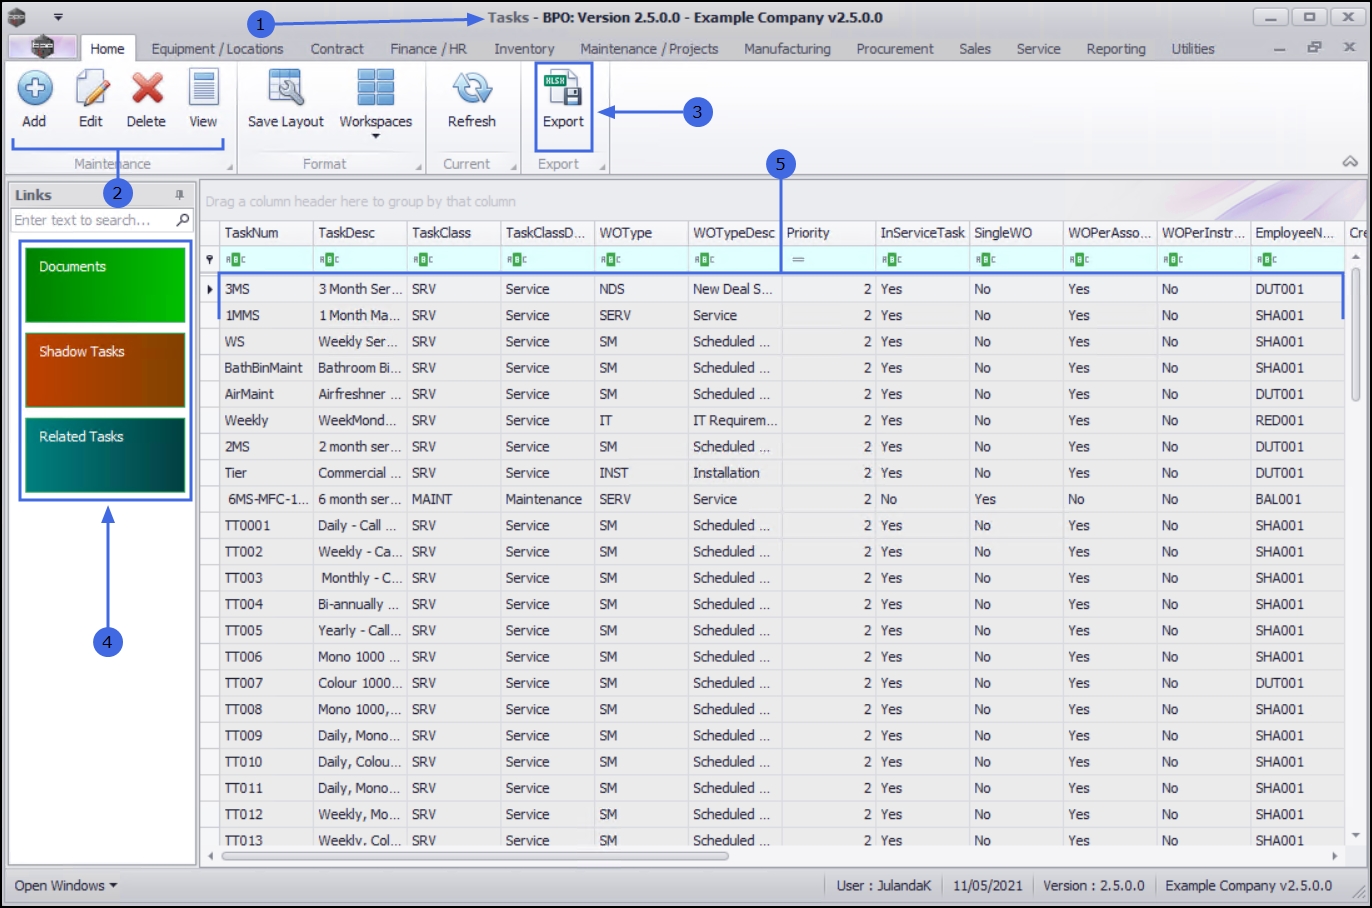Open the View icon in ribbon
Image resolution: width=1372 pixels, height=908 pixels.
(x=203, y=90)
